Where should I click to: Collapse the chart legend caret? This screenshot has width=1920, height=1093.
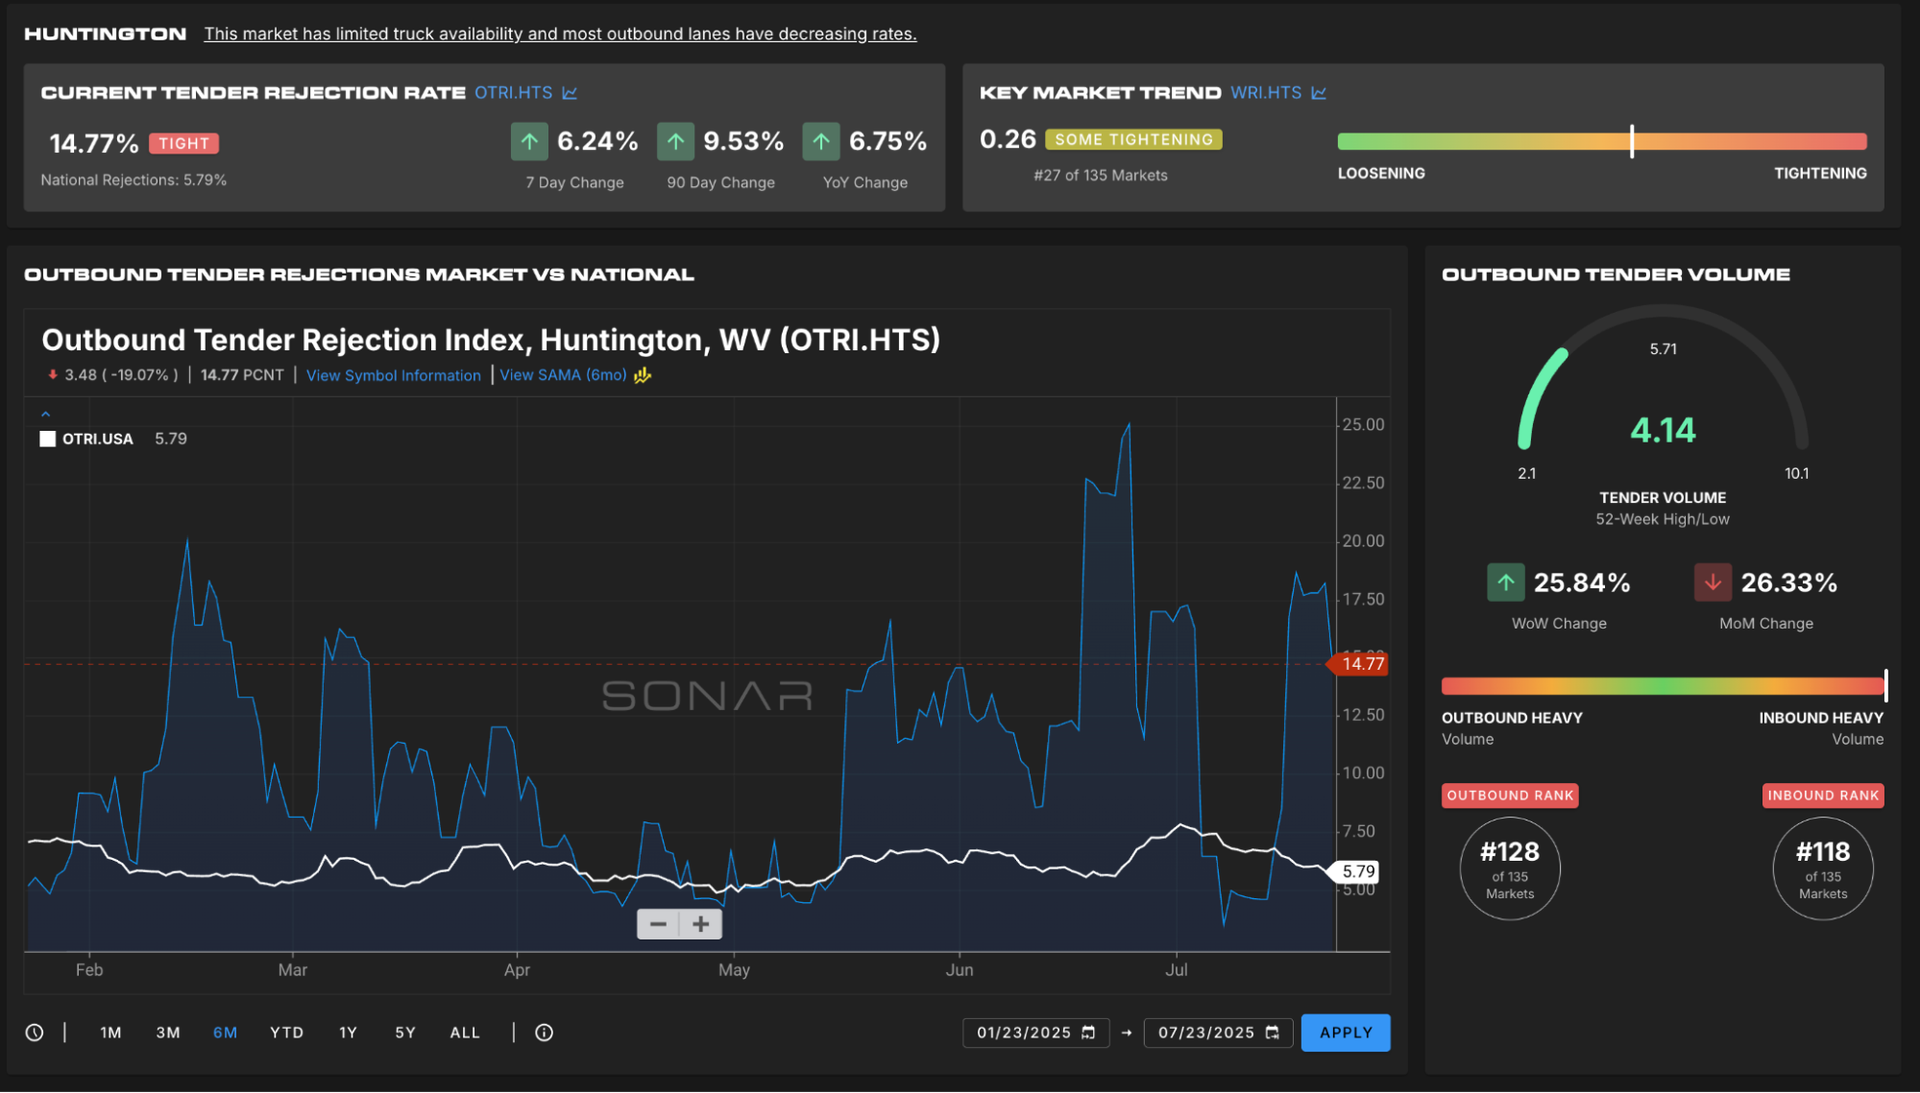[x=45, y=413]
